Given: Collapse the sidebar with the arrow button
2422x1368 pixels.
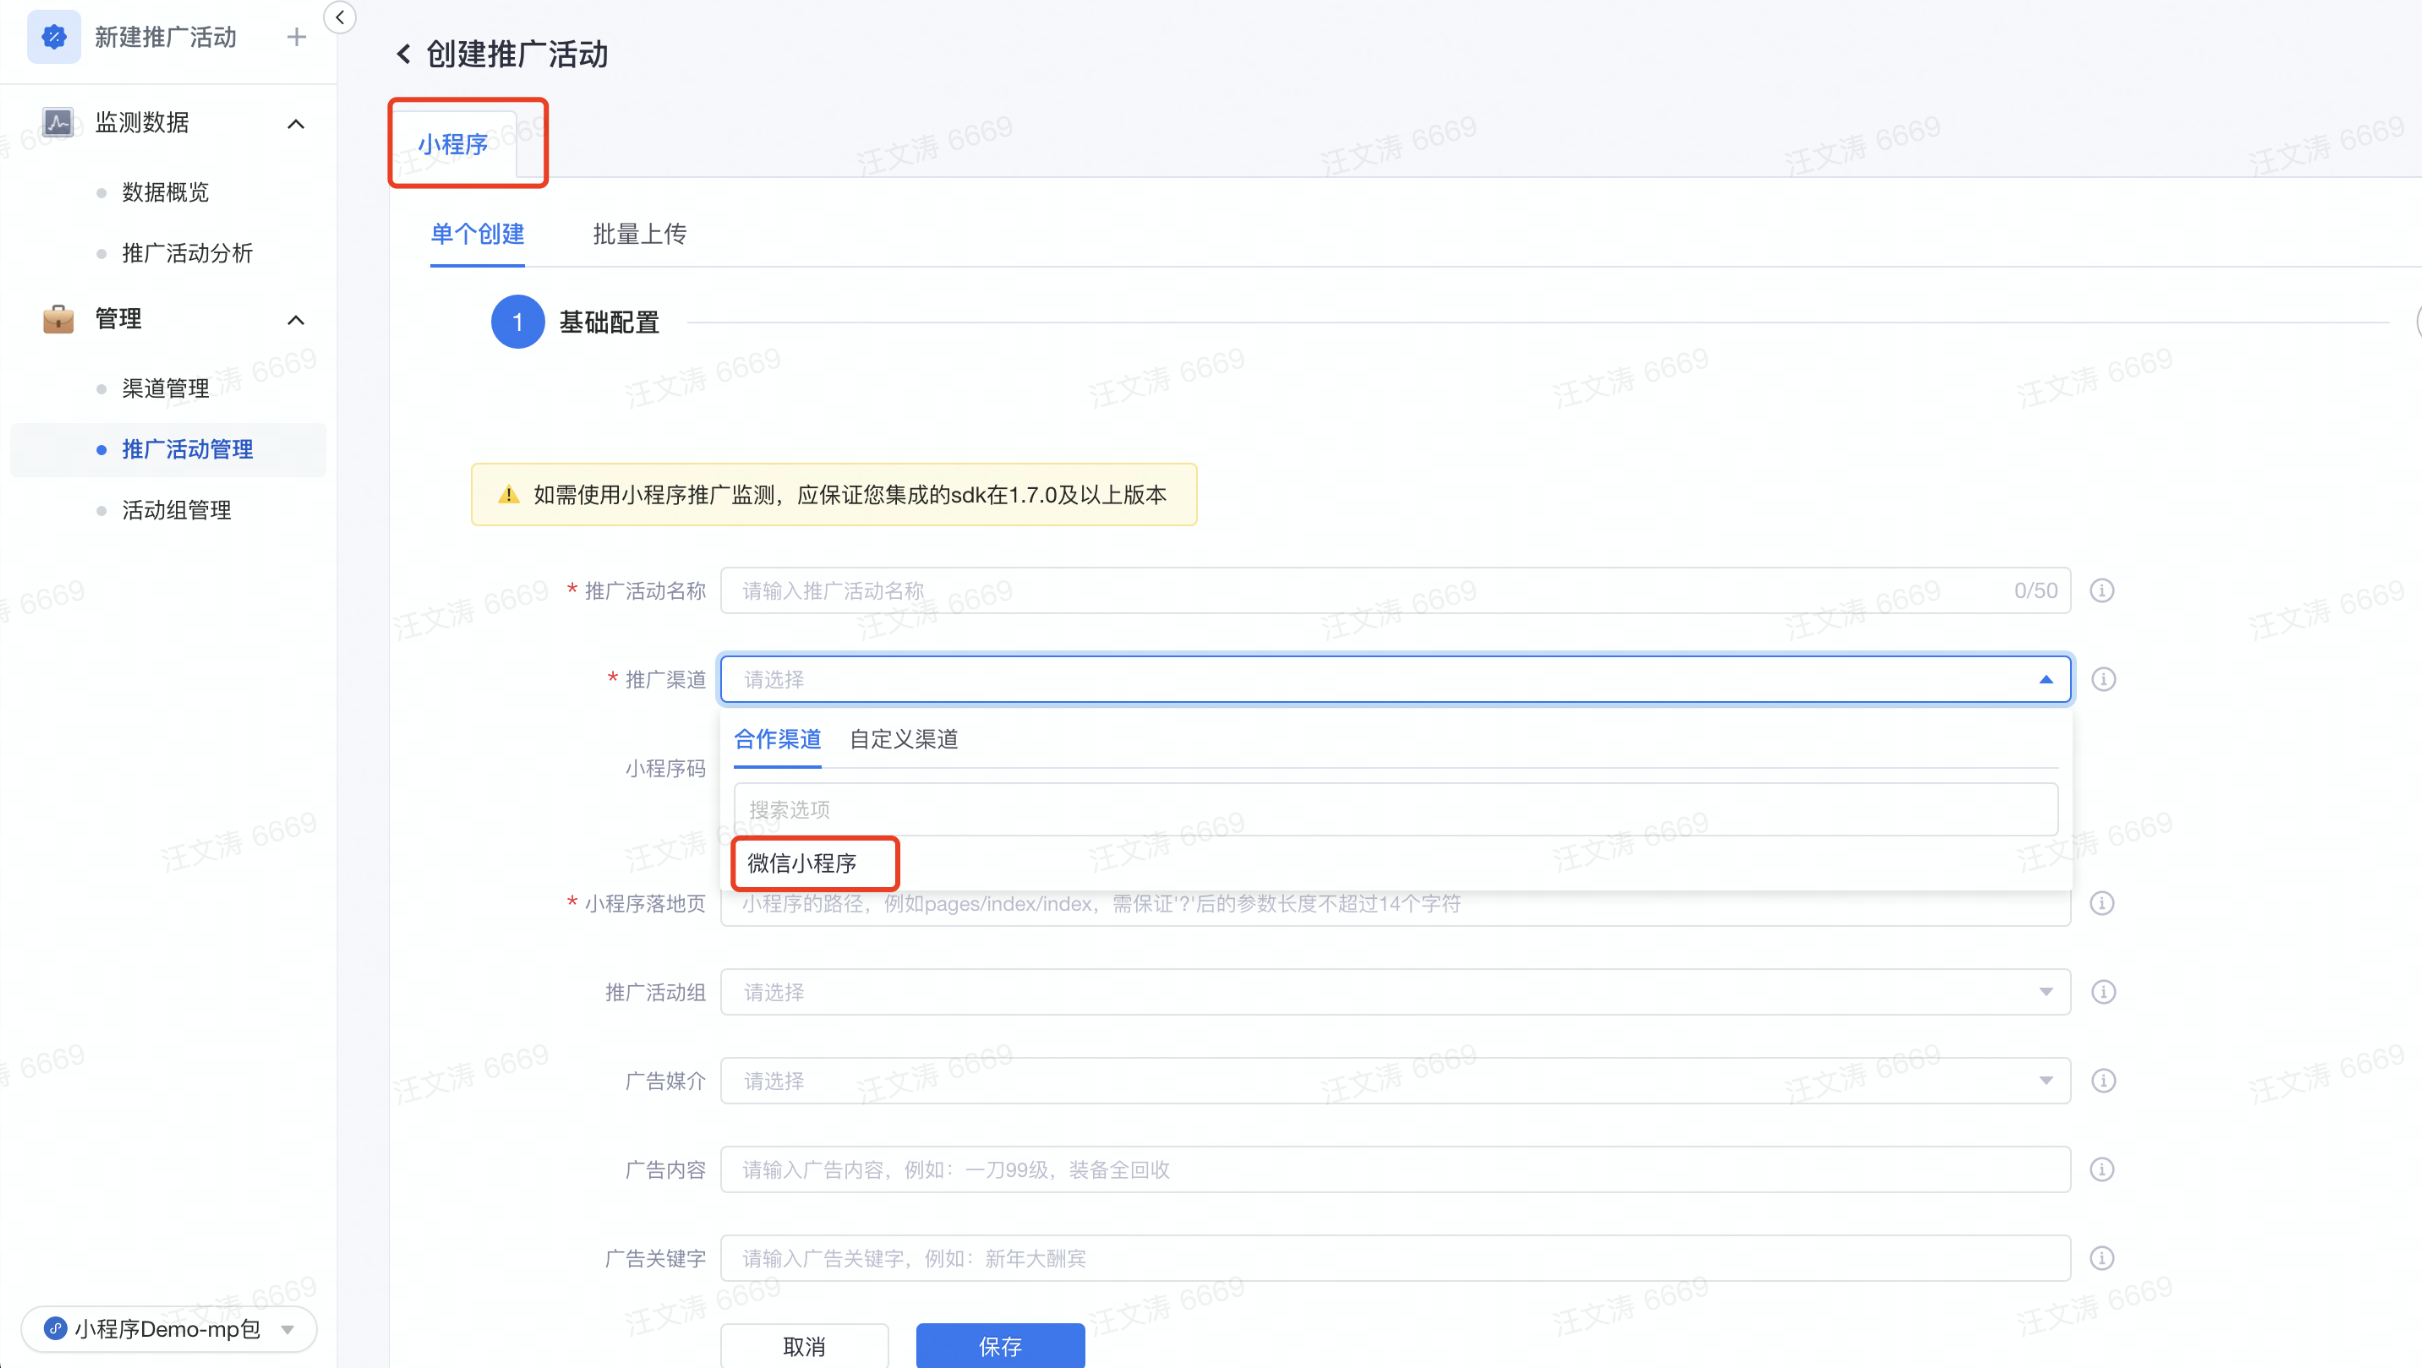Looking at the screenshot, I should [x=340, y=17].
